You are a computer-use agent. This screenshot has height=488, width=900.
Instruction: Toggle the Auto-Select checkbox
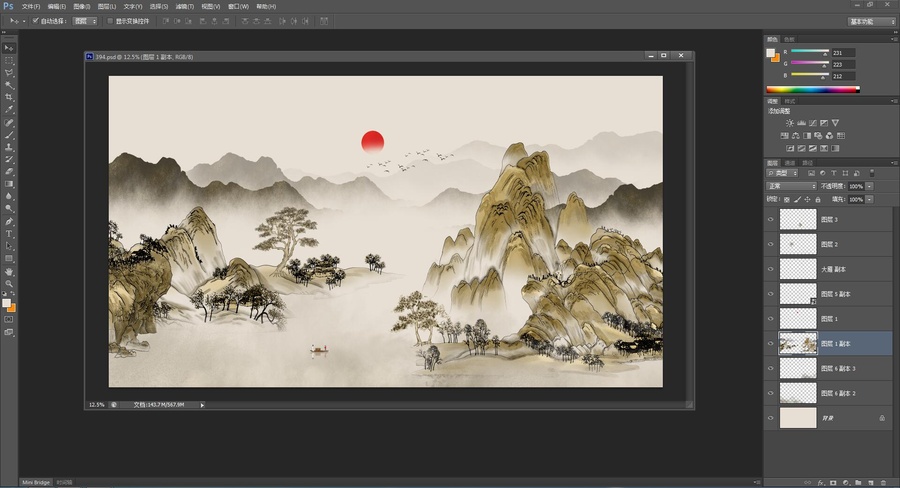click(36, 21)
